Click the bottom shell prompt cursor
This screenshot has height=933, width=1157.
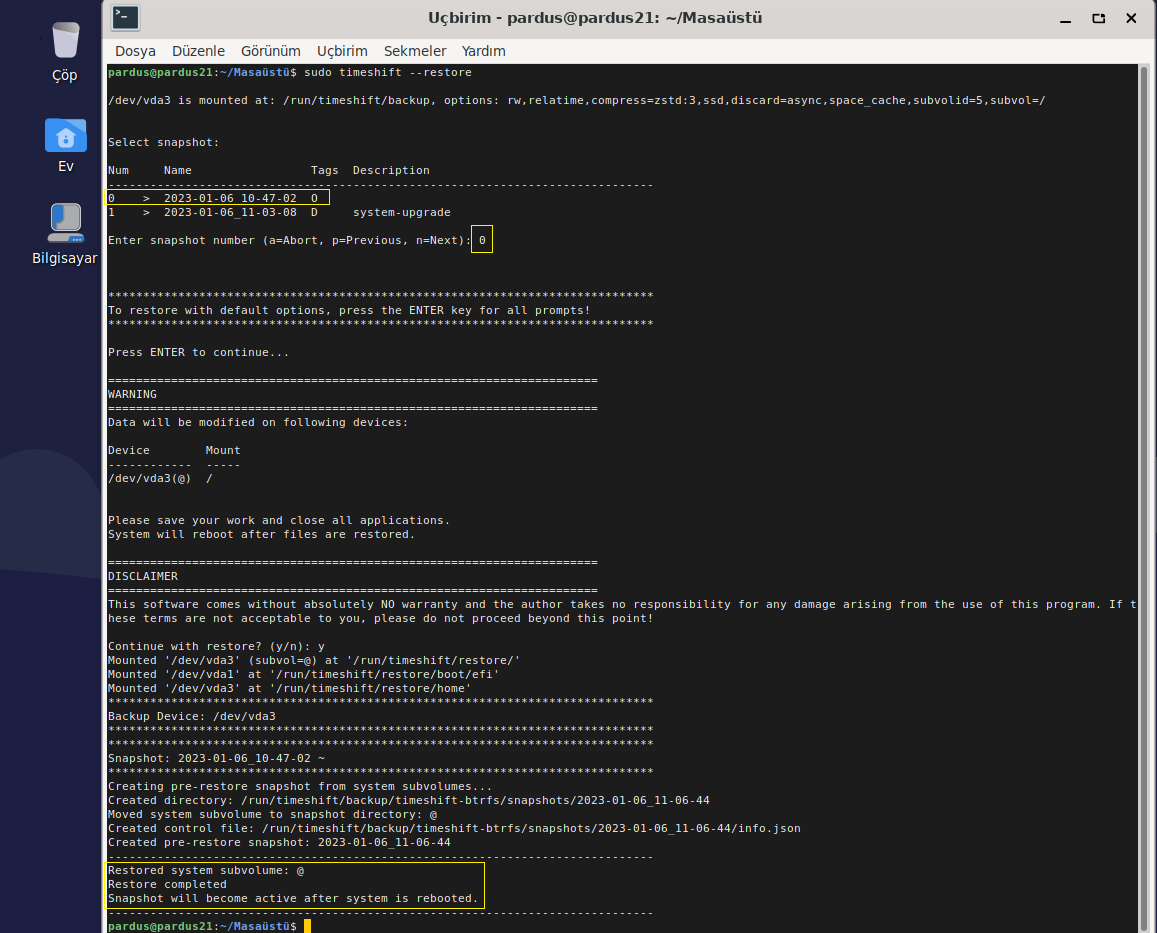coord(307,926)
